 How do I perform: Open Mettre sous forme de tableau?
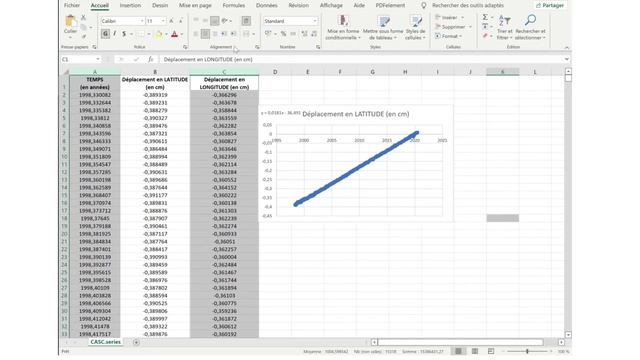coord(383,27)
